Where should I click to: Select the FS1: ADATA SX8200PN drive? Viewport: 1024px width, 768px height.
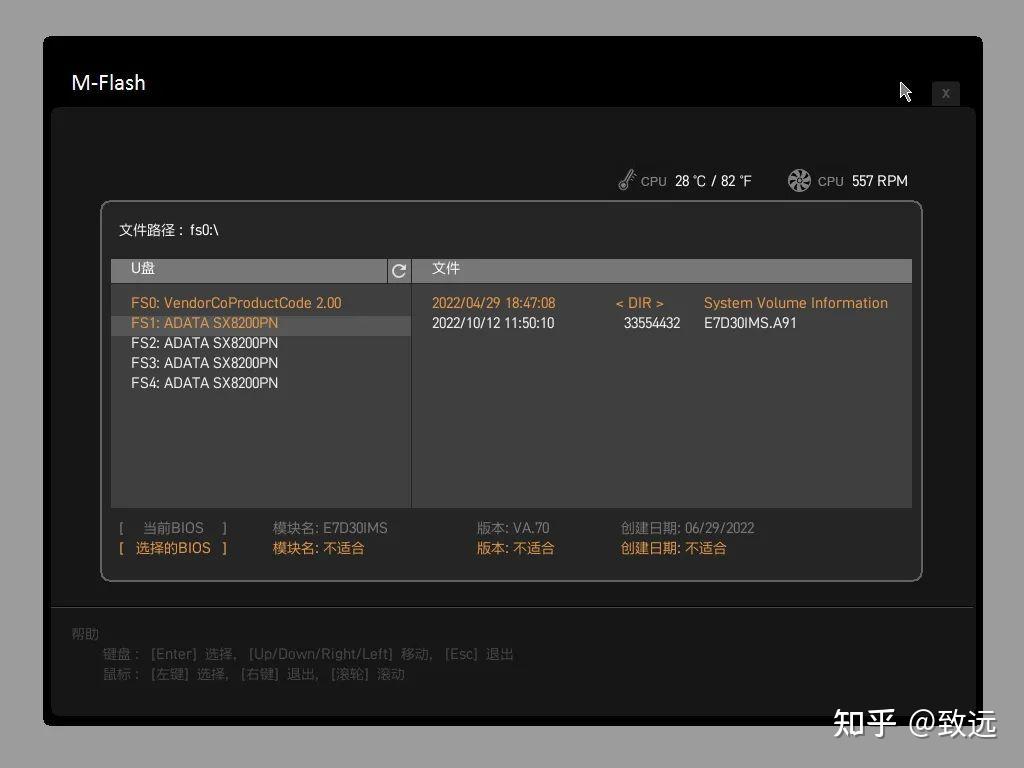click(x=204, y=322)
